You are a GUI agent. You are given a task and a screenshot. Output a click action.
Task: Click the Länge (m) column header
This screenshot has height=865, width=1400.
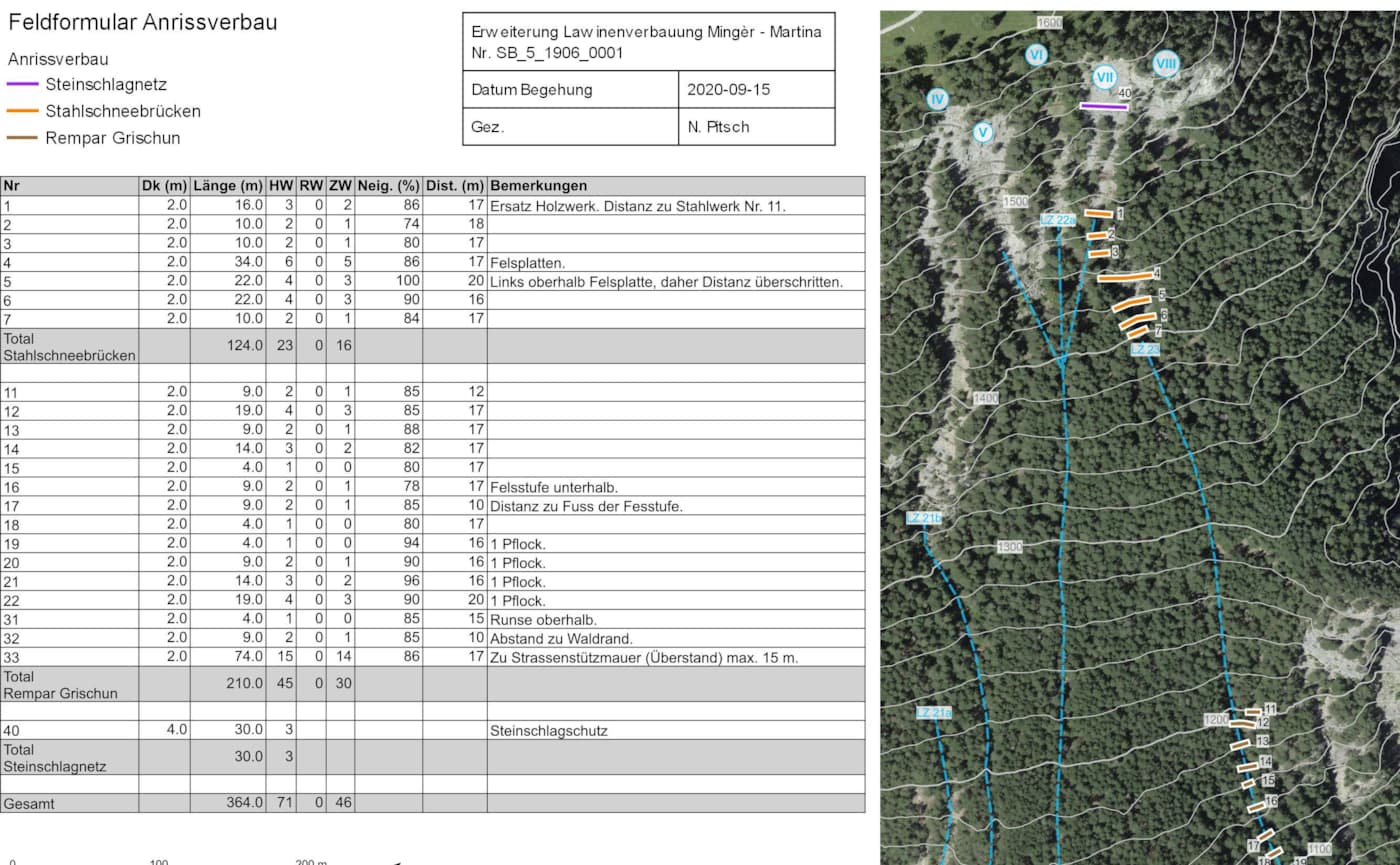pyautogui.click(x=227, y=186)
